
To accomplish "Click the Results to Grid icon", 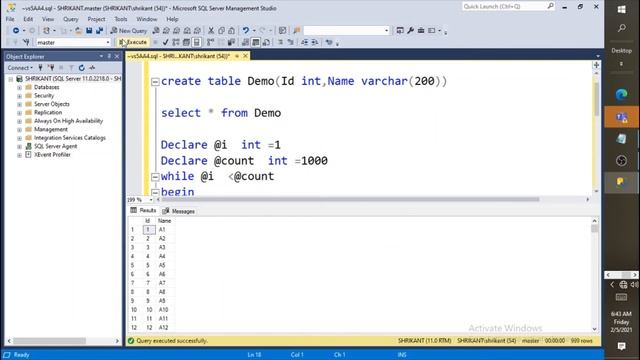I will click(x=256, y=42).
